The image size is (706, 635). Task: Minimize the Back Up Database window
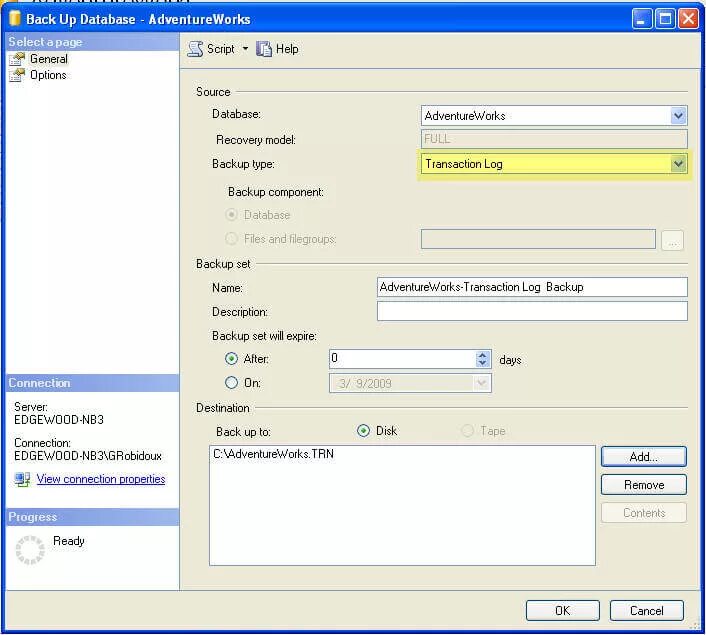(642, 19)
